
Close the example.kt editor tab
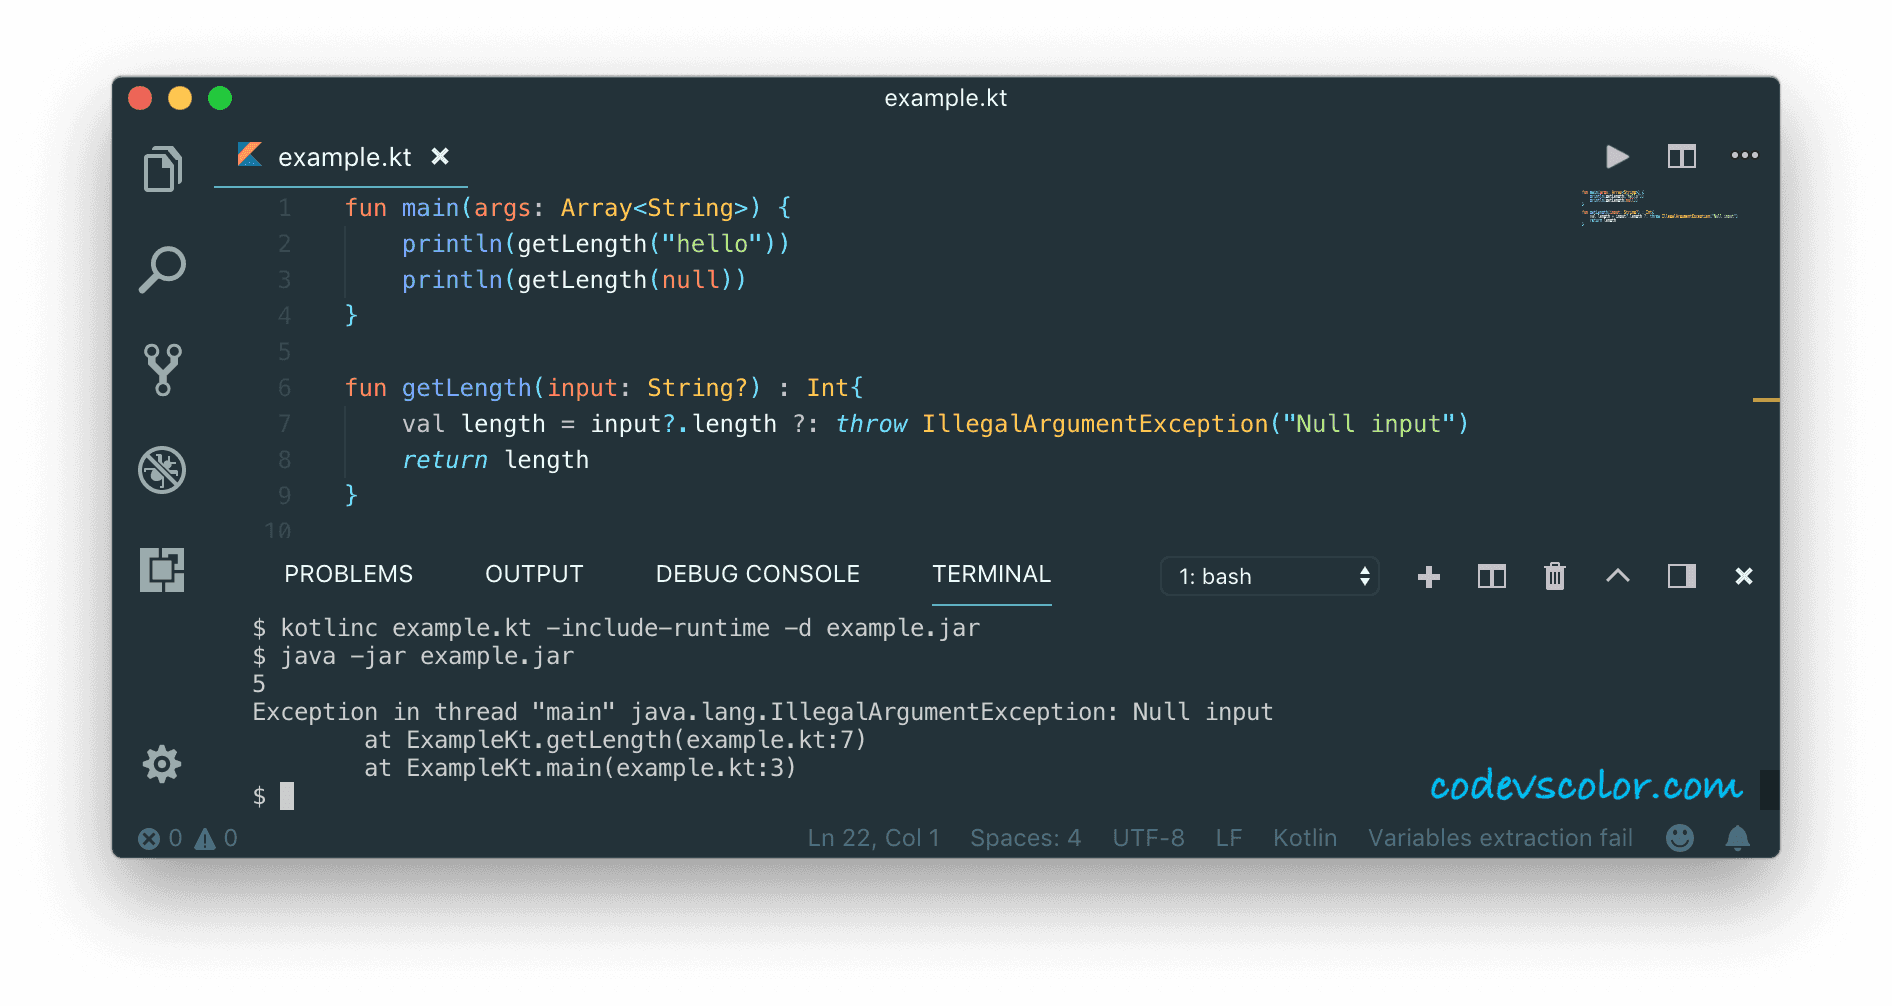point(440,157)
